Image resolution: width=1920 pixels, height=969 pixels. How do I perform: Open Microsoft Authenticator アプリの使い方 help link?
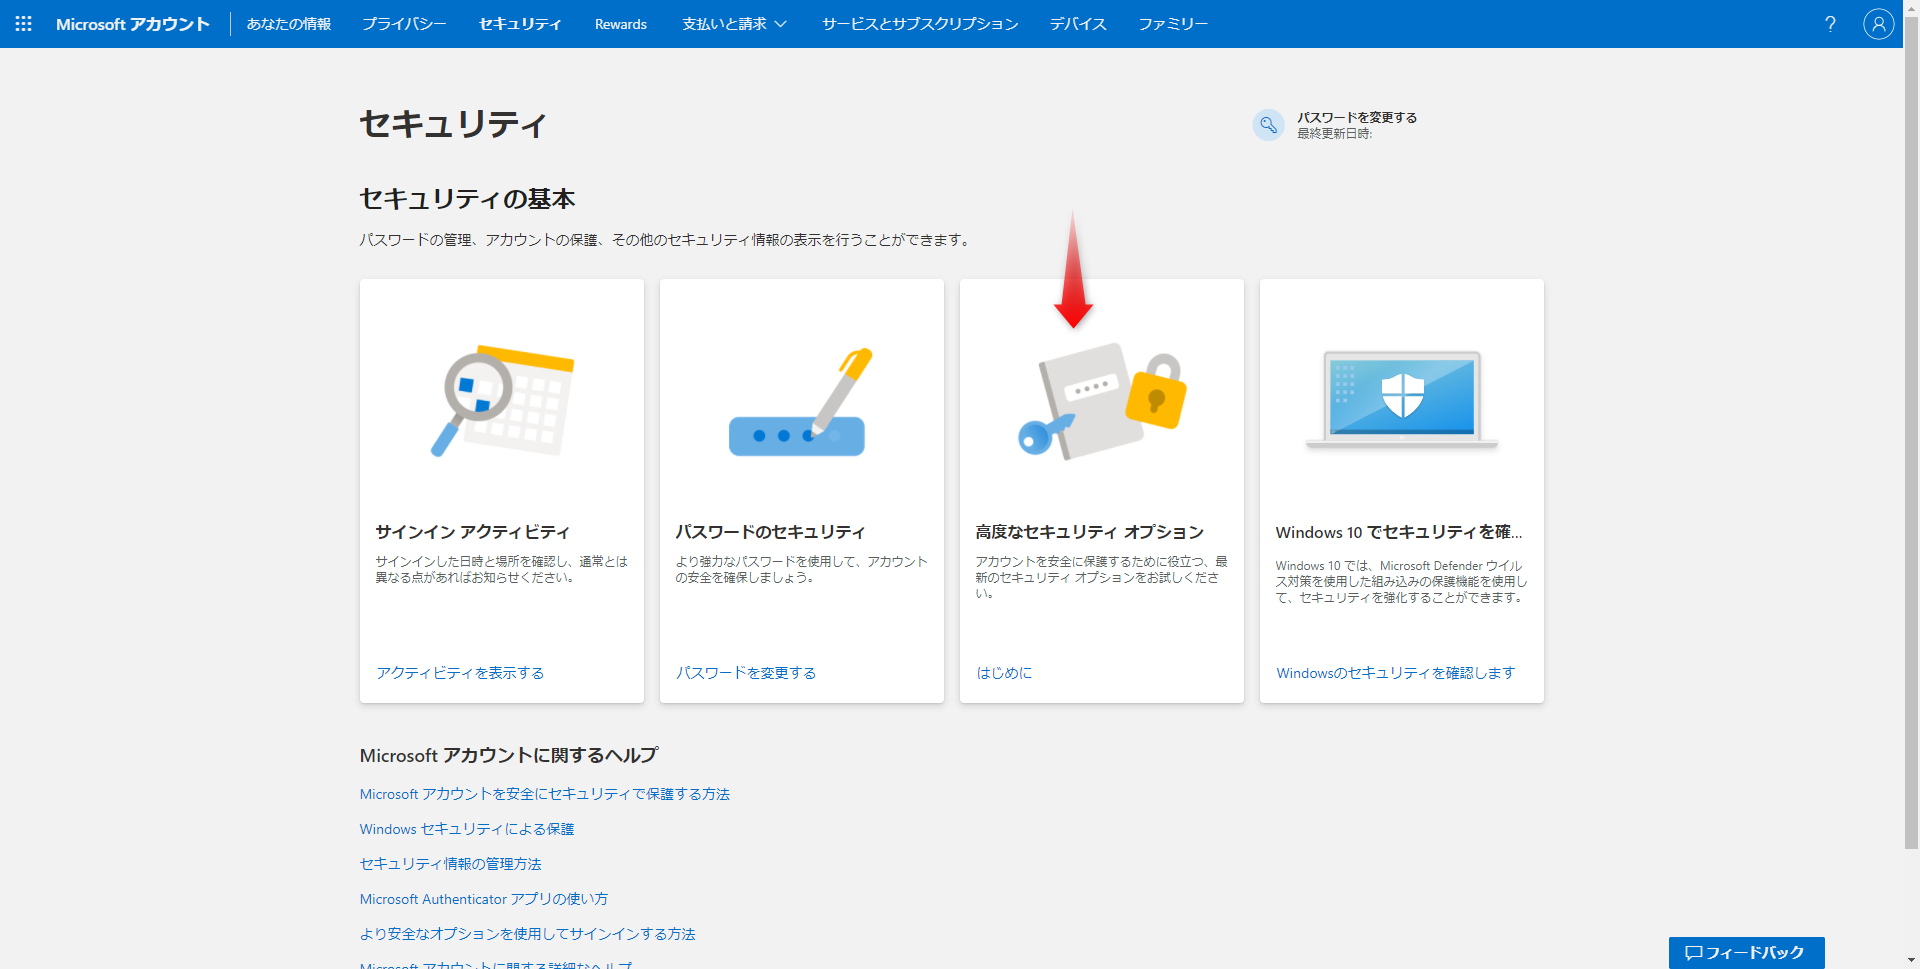coord(484,899)
